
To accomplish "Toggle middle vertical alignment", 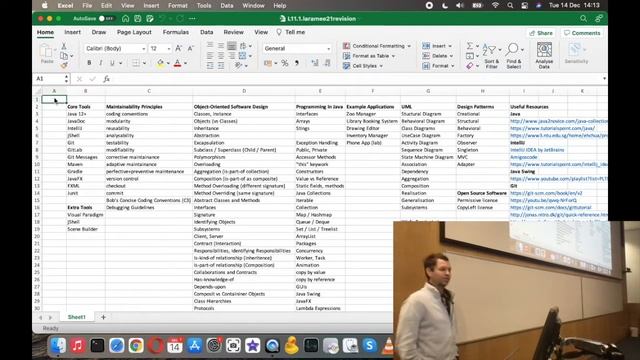I will point(221,46).
